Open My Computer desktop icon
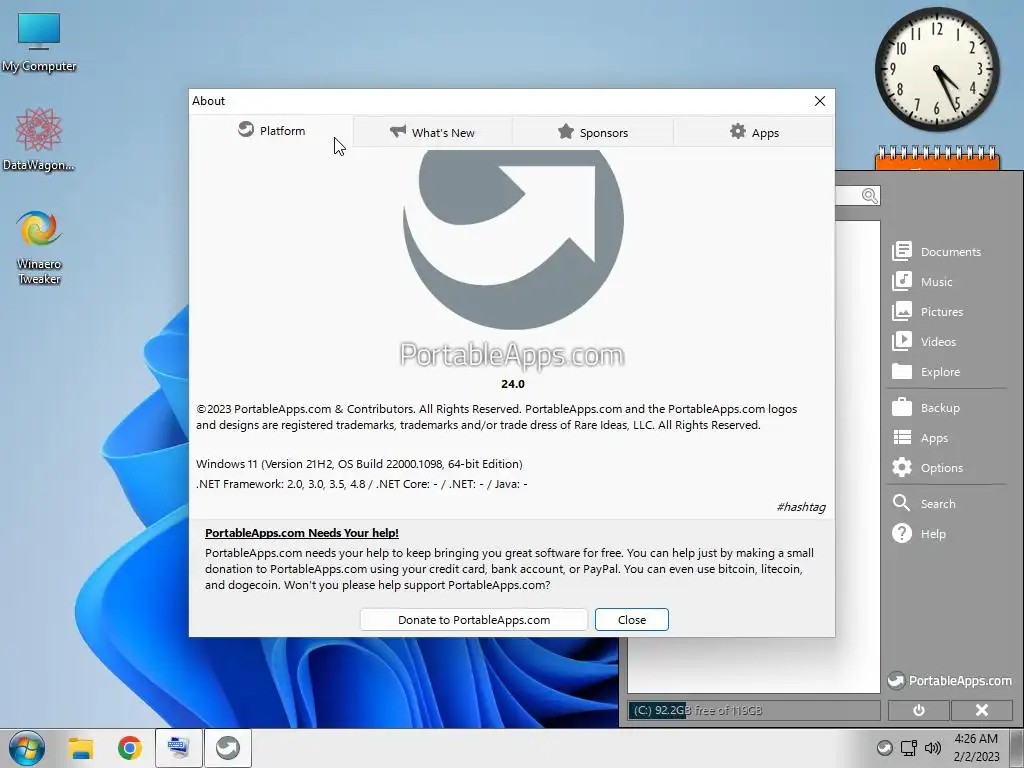This screenshot has height=768, width=1024. pyautogui.click(x=39, y=42)
